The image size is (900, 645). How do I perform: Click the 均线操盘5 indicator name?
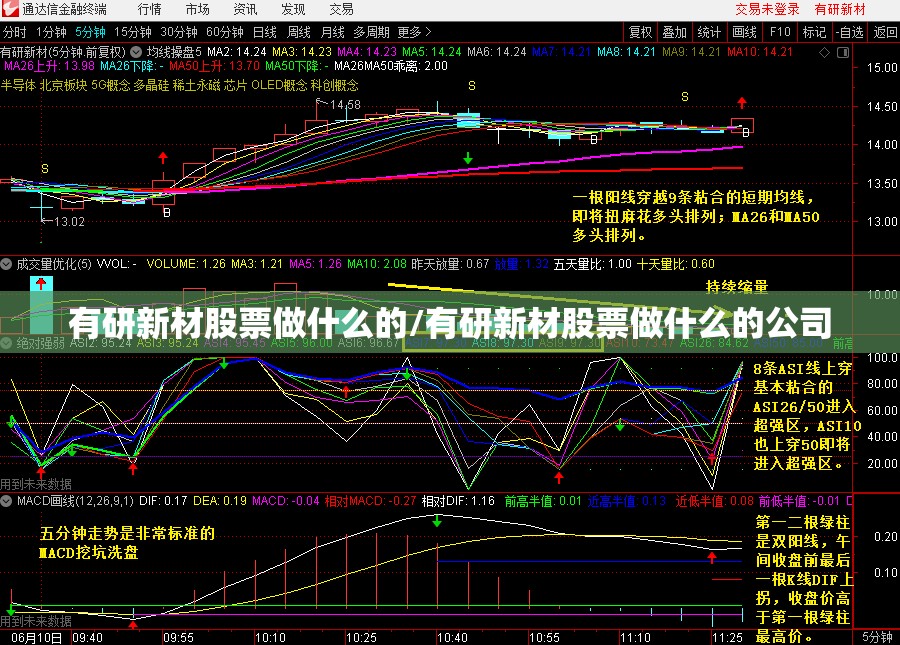click(174, 52)
